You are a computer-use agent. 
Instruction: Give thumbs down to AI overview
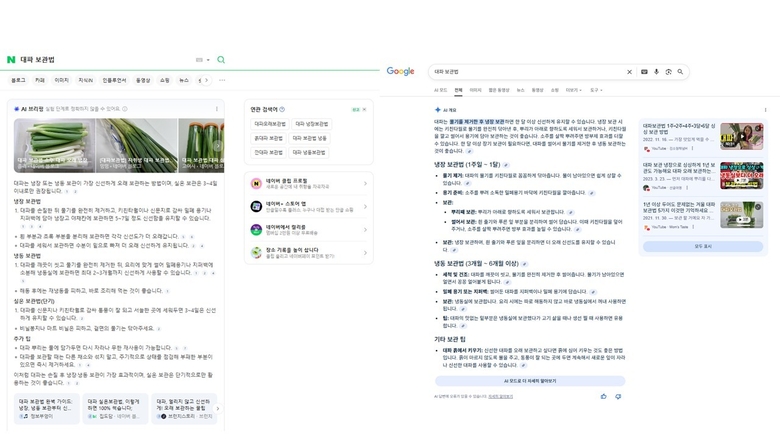coord(618,396)
